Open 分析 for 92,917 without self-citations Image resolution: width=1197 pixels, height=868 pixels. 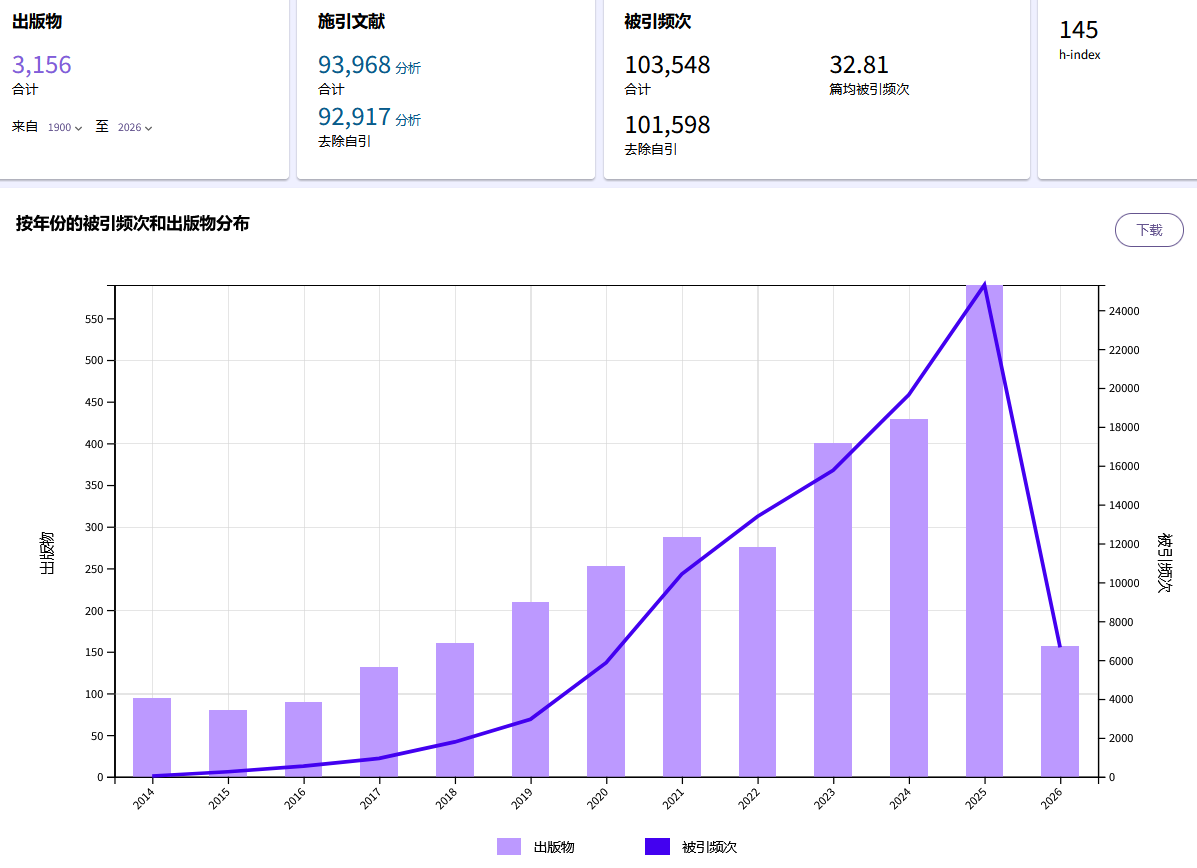pos(410,118)
